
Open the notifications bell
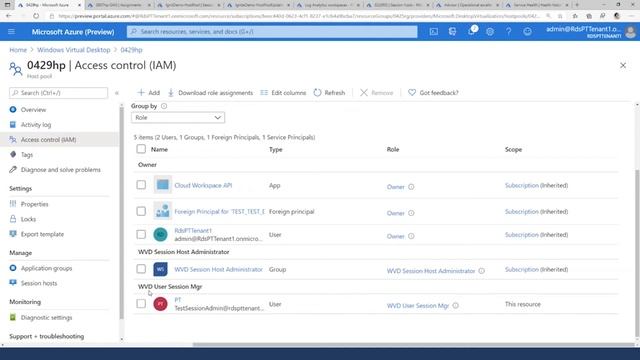tap(471, 31)
